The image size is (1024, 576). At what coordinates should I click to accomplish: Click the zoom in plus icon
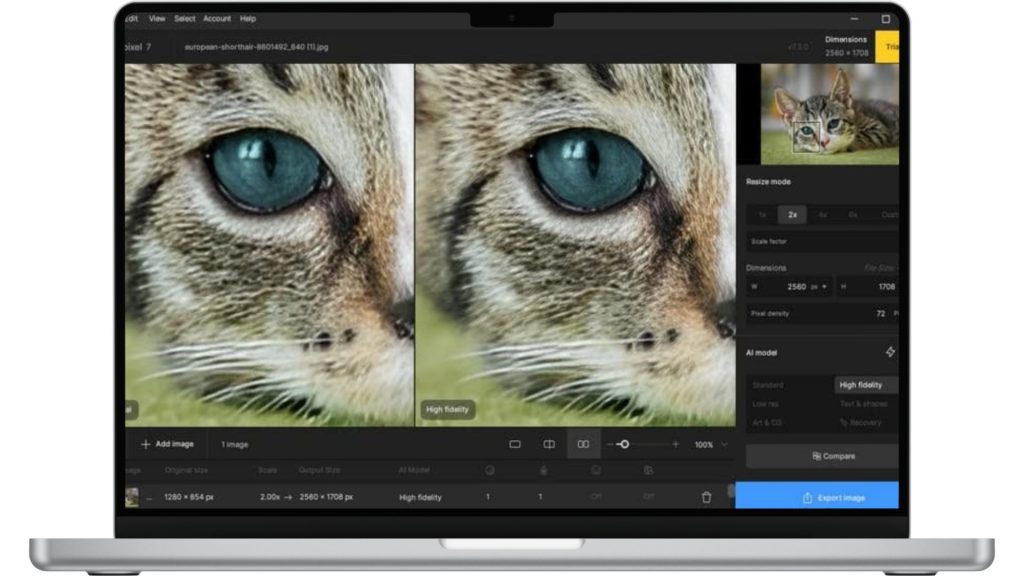[x=675, y=444]
